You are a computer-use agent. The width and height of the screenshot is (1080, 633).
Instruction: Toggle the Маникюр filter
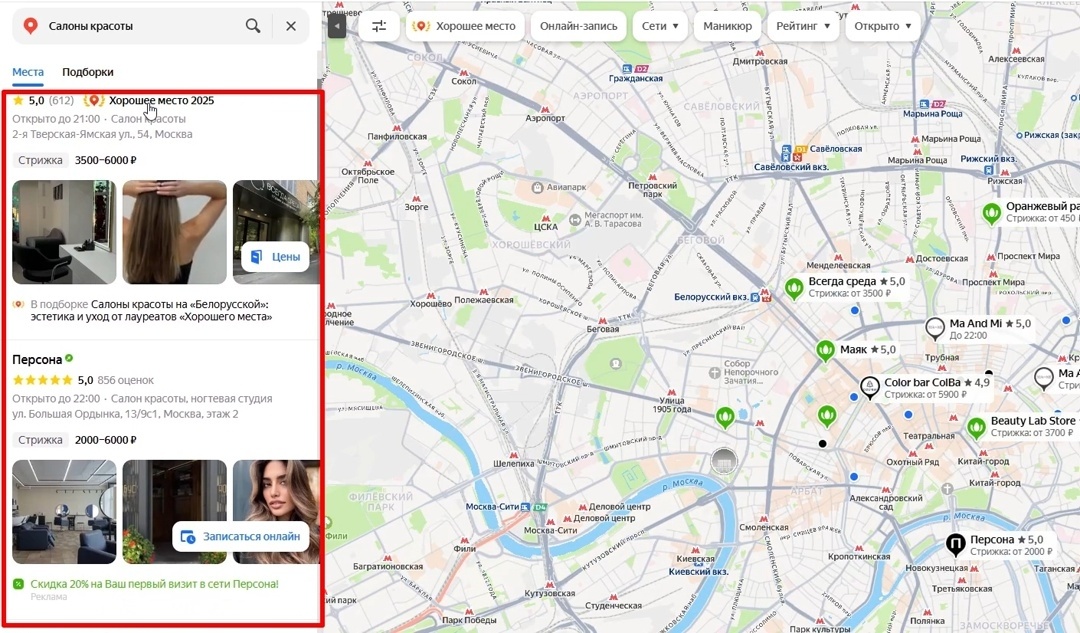pyautogui.click(x=727, y=26)
